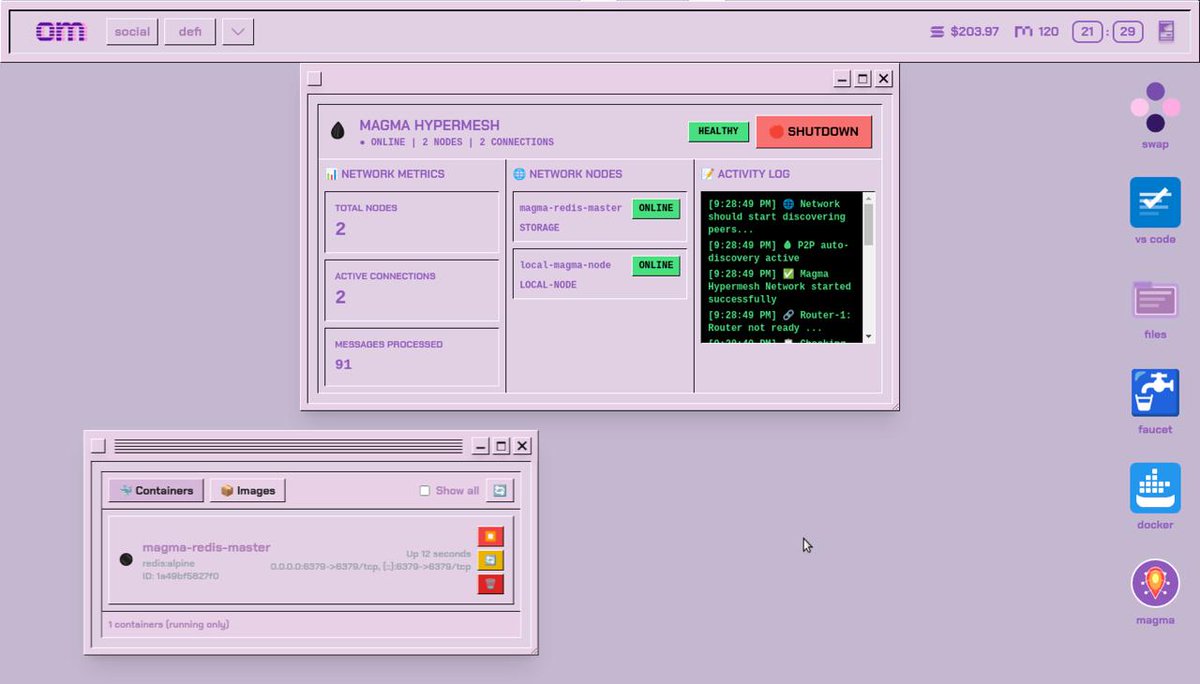
Task: Click the activity log scrollbar thumb
Action: pos(869,224)
